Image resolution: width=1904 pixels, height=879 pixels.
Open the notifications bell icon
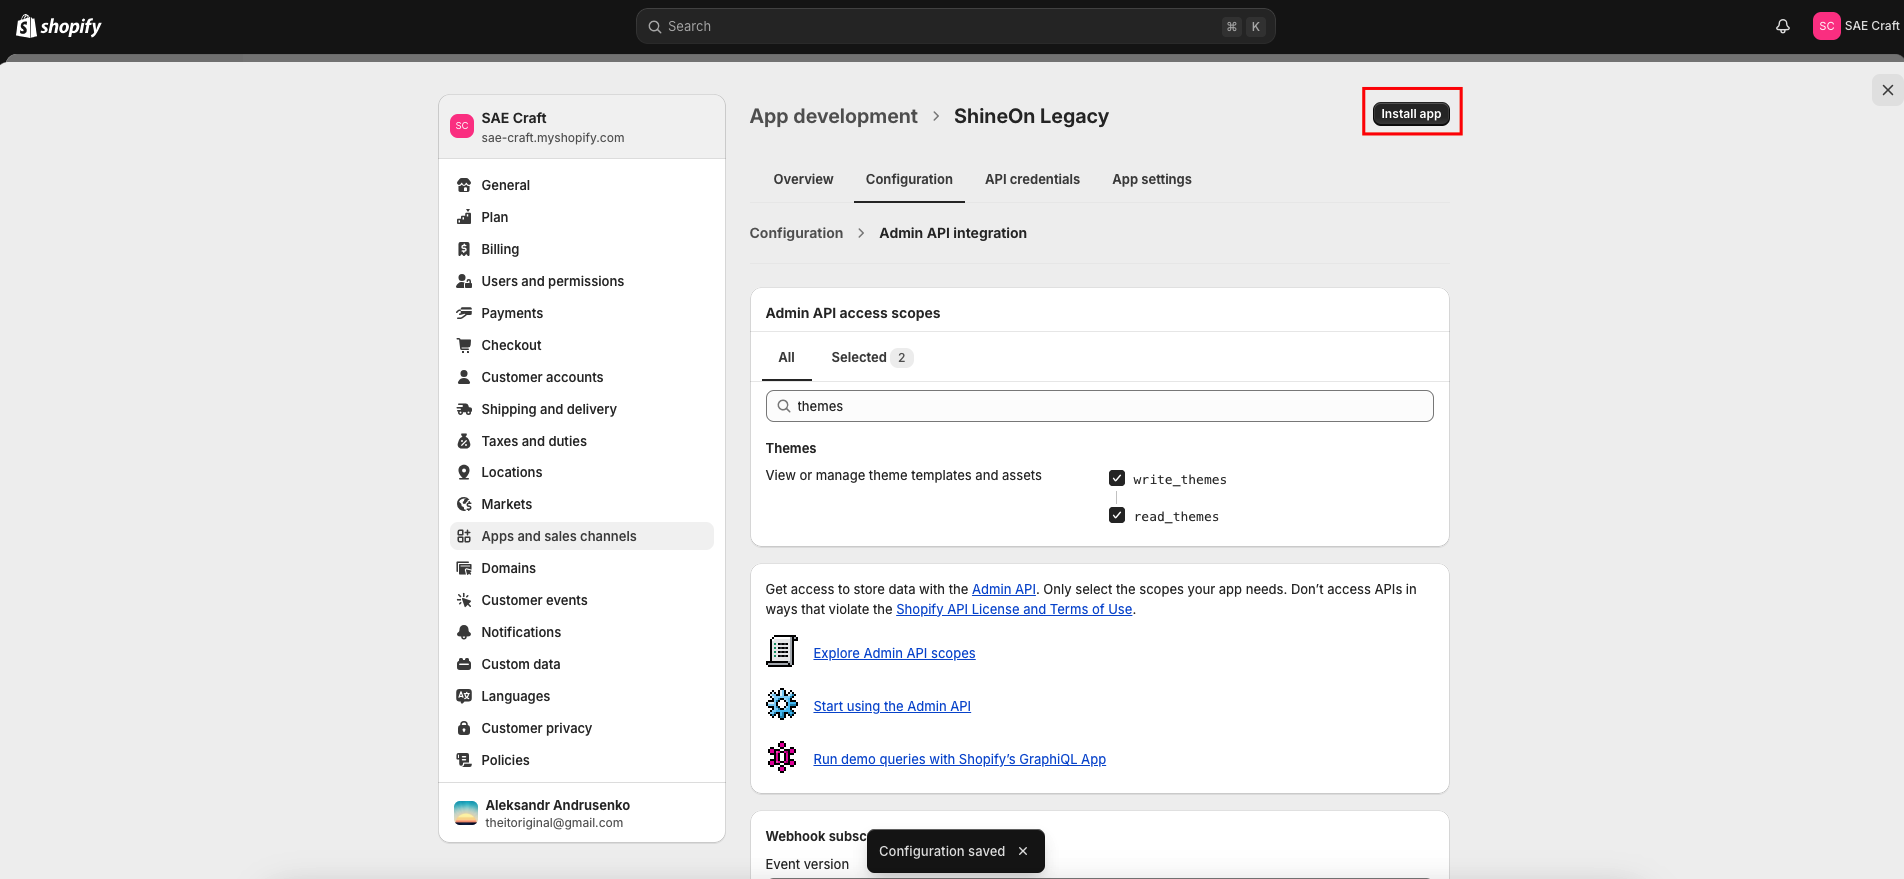[x=1783, y=26]
